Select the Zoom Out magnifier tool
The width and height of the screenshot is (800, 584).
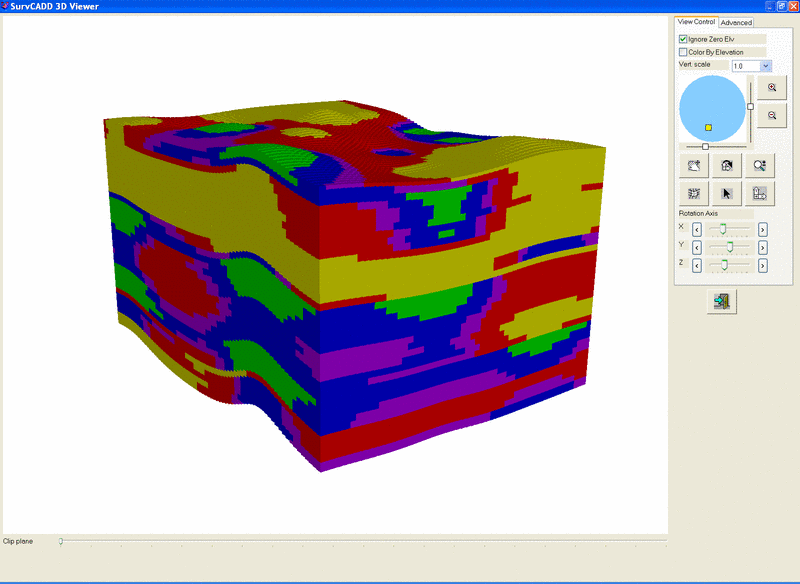pyautogui.click(x=770, y=116)
